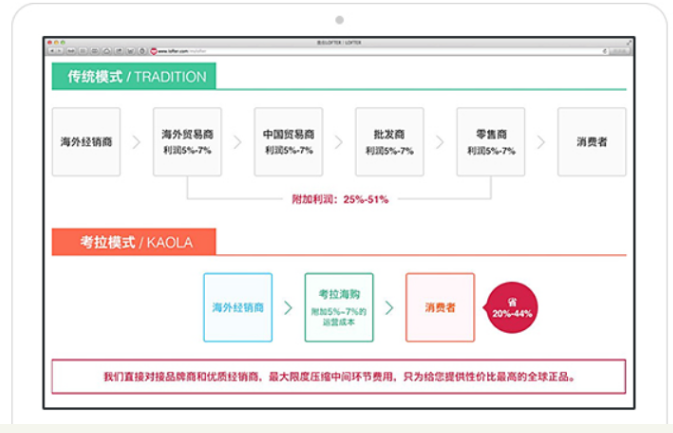Click the red-bordered 我们直接对接品牌商 statement banner

pos(339,376)
